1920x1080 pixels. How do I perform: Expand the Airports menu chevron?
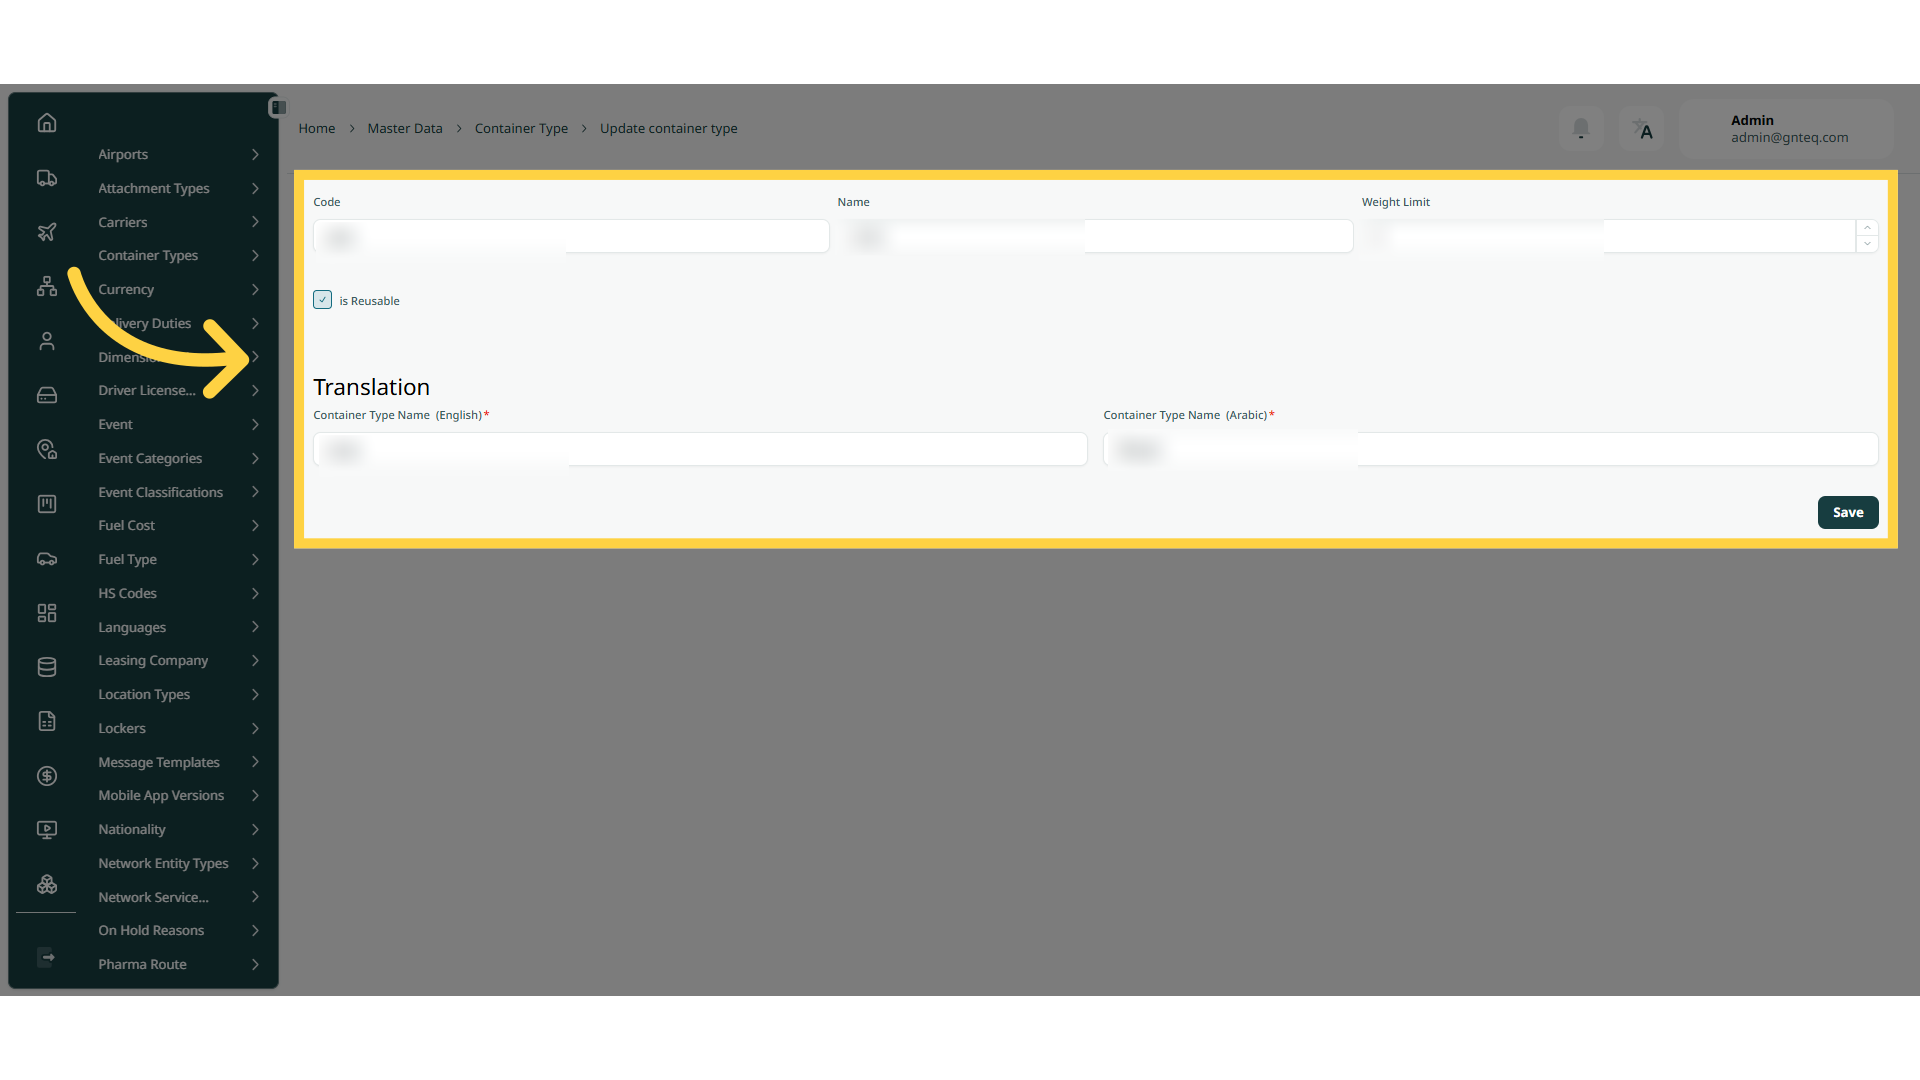tap(256, 155)
